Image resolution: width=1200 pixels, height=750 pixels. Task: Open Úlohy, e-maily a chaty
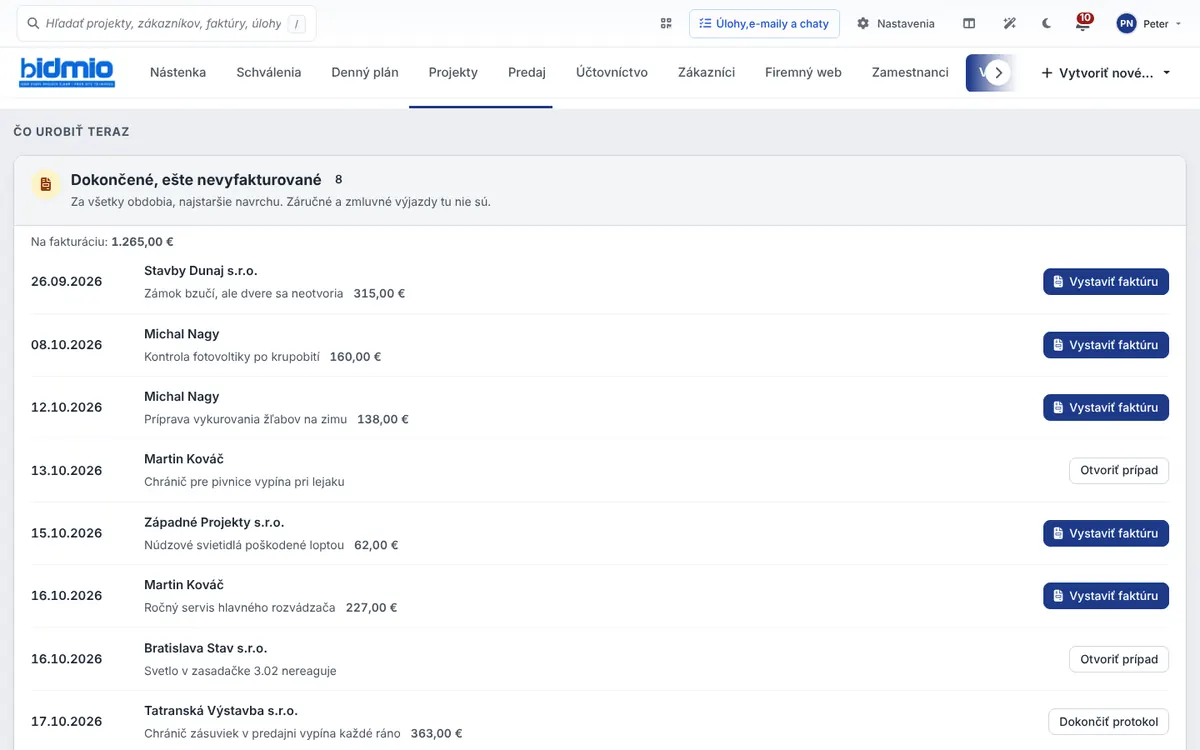(764, 23)
